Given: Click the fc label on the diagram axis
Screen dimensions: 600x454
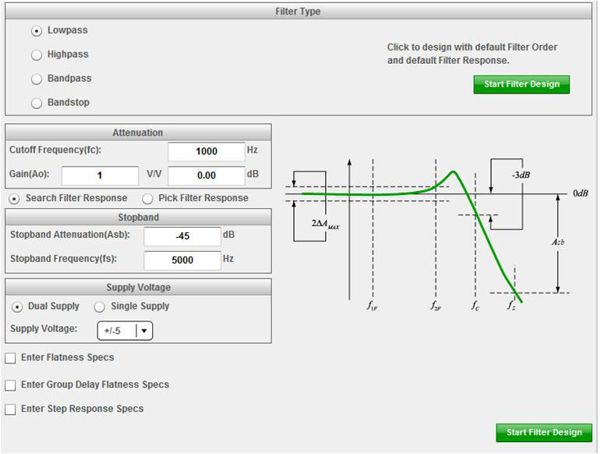Looking at the screenshot, I should point(475,305).
